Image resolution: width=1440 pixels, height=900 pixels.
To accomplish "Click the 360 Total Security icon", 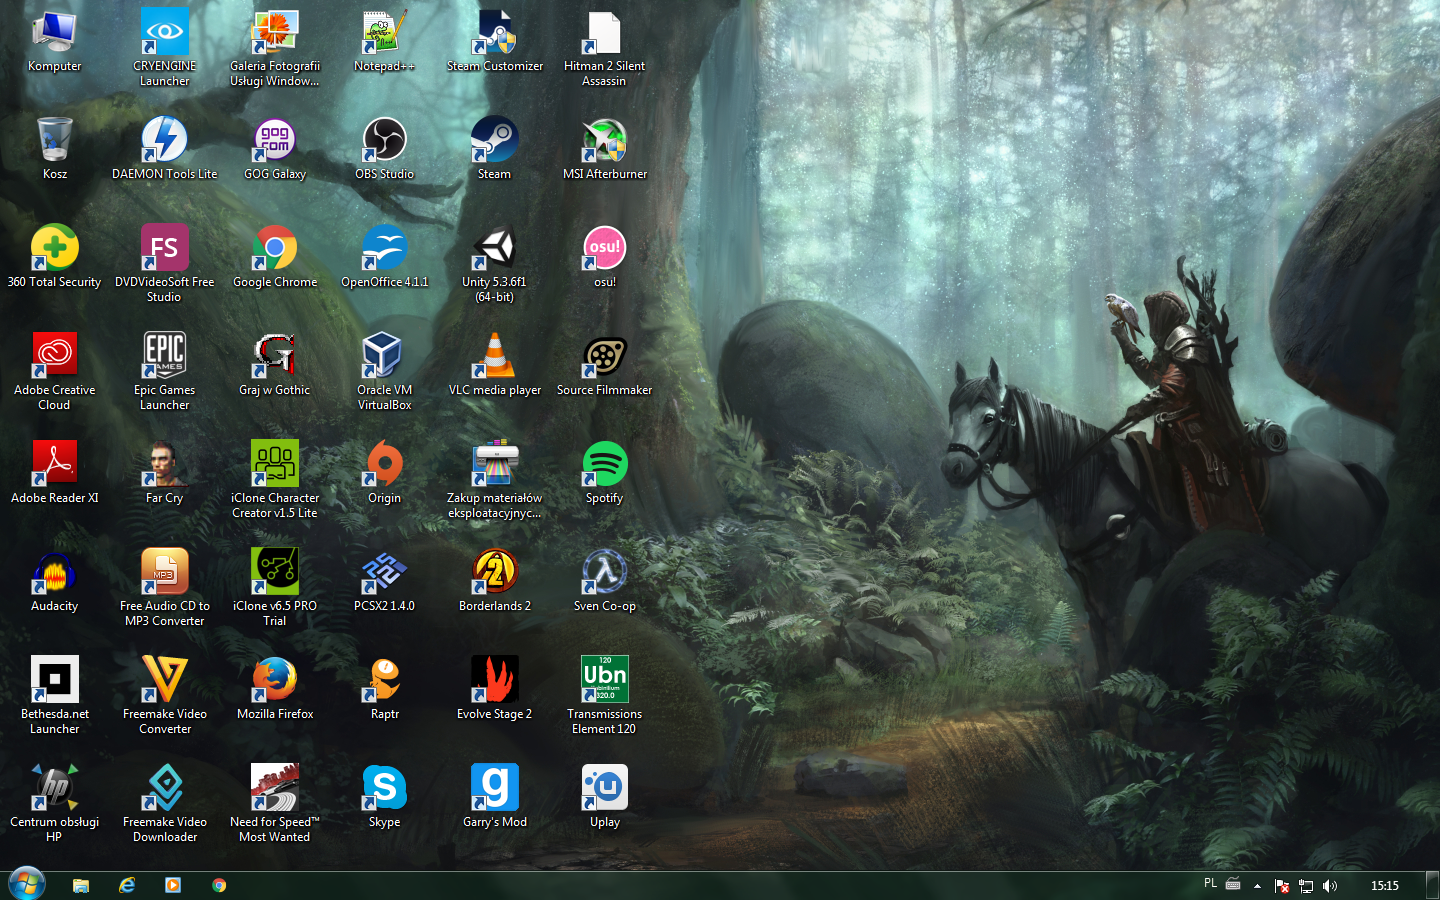I will click(x=54, y=256).
